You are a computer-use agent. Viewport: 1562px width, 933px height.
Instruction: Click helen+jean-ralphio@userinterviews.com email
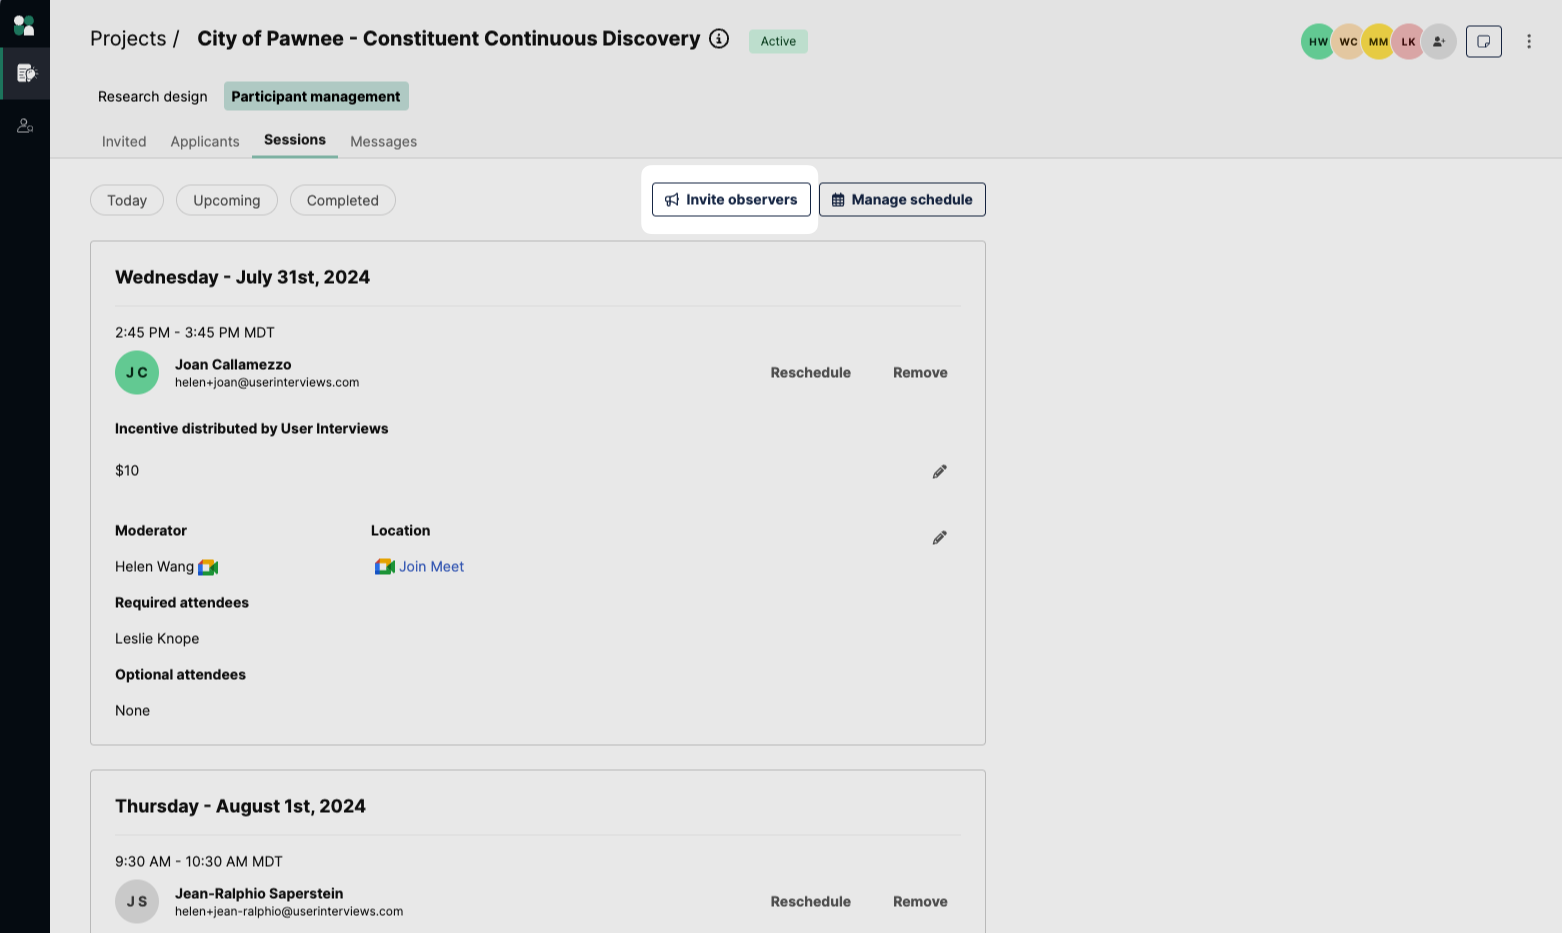(289, 911)
